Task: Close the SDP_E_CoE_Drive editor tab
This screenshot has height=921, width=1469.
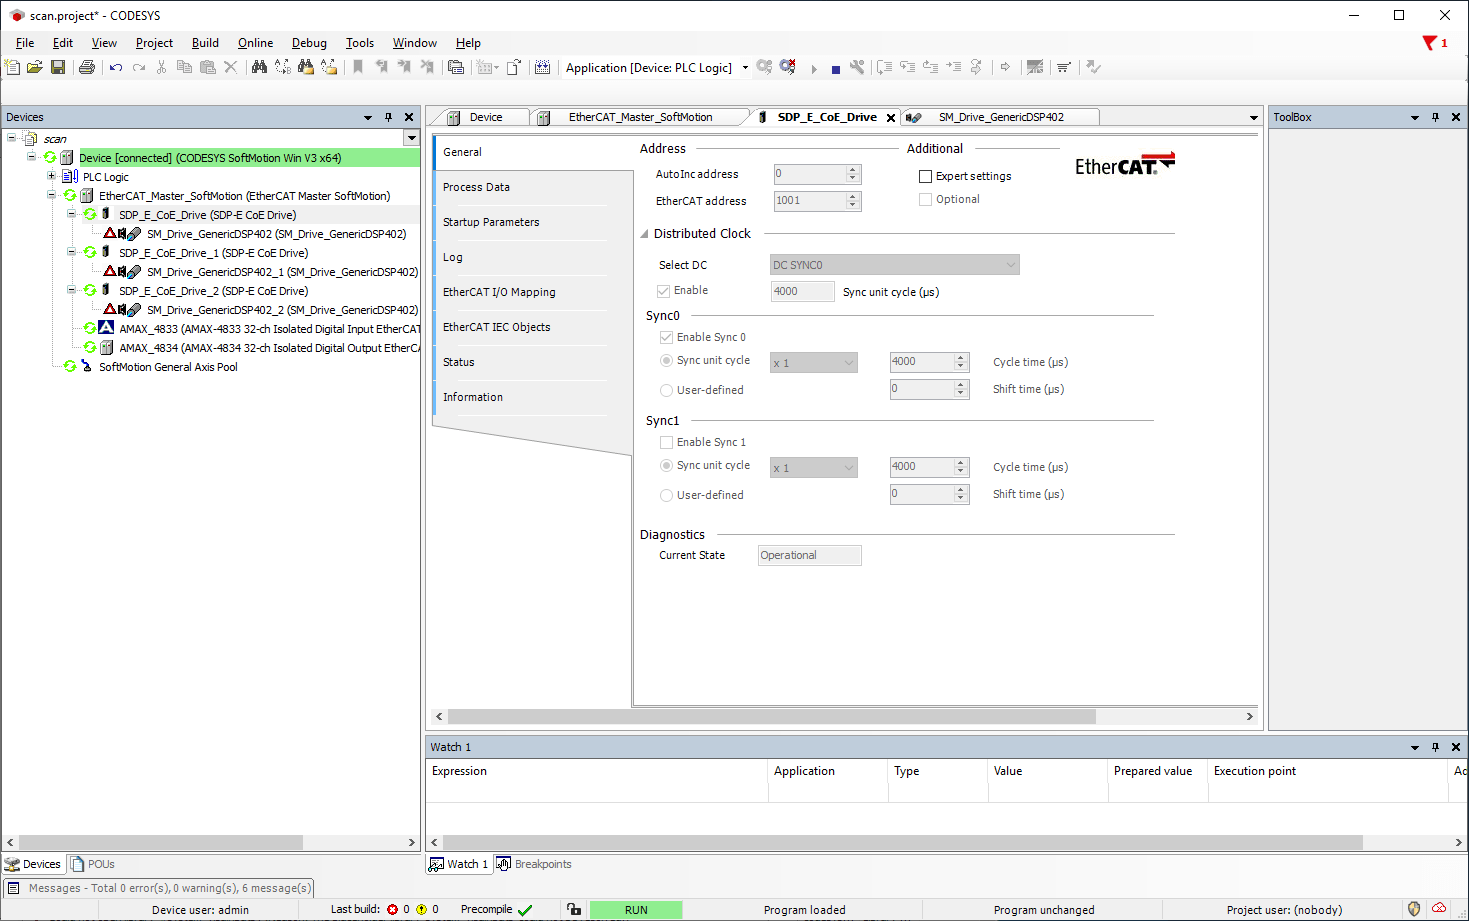Action: tap(891, 118)
